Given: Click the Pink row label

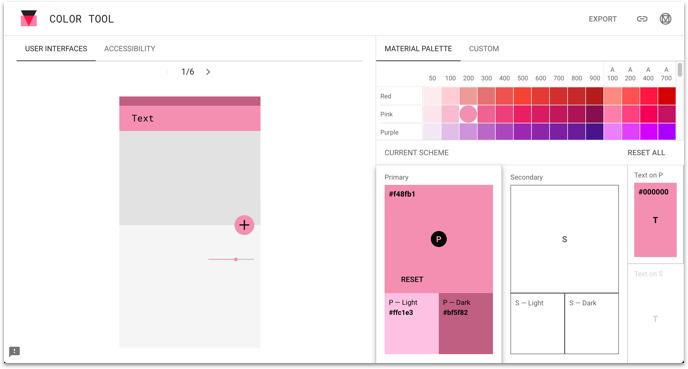Looking at the screenshot, I should tap(386, 114).
